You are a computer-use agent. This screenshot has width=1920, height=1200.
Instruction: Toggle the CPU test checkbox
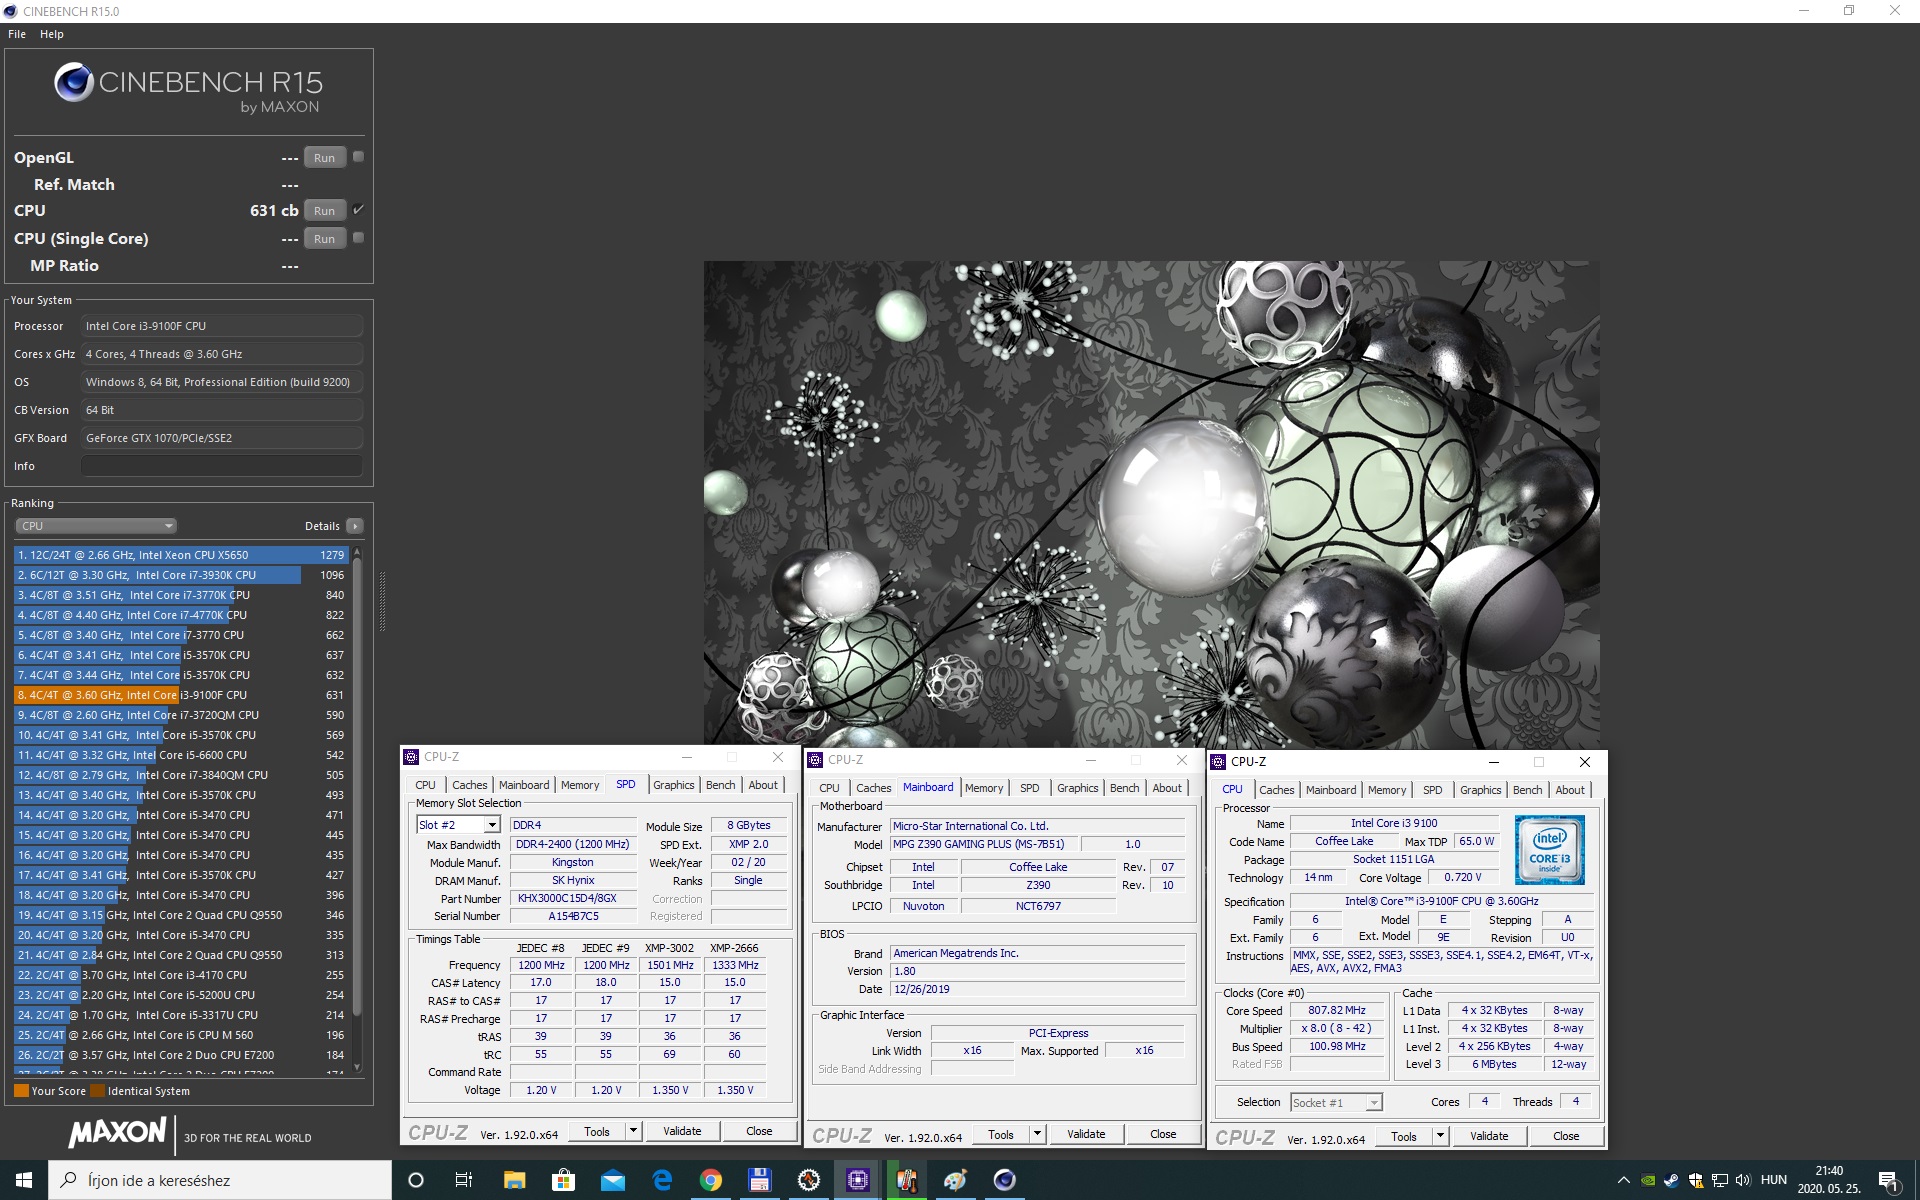pos(358,210)
